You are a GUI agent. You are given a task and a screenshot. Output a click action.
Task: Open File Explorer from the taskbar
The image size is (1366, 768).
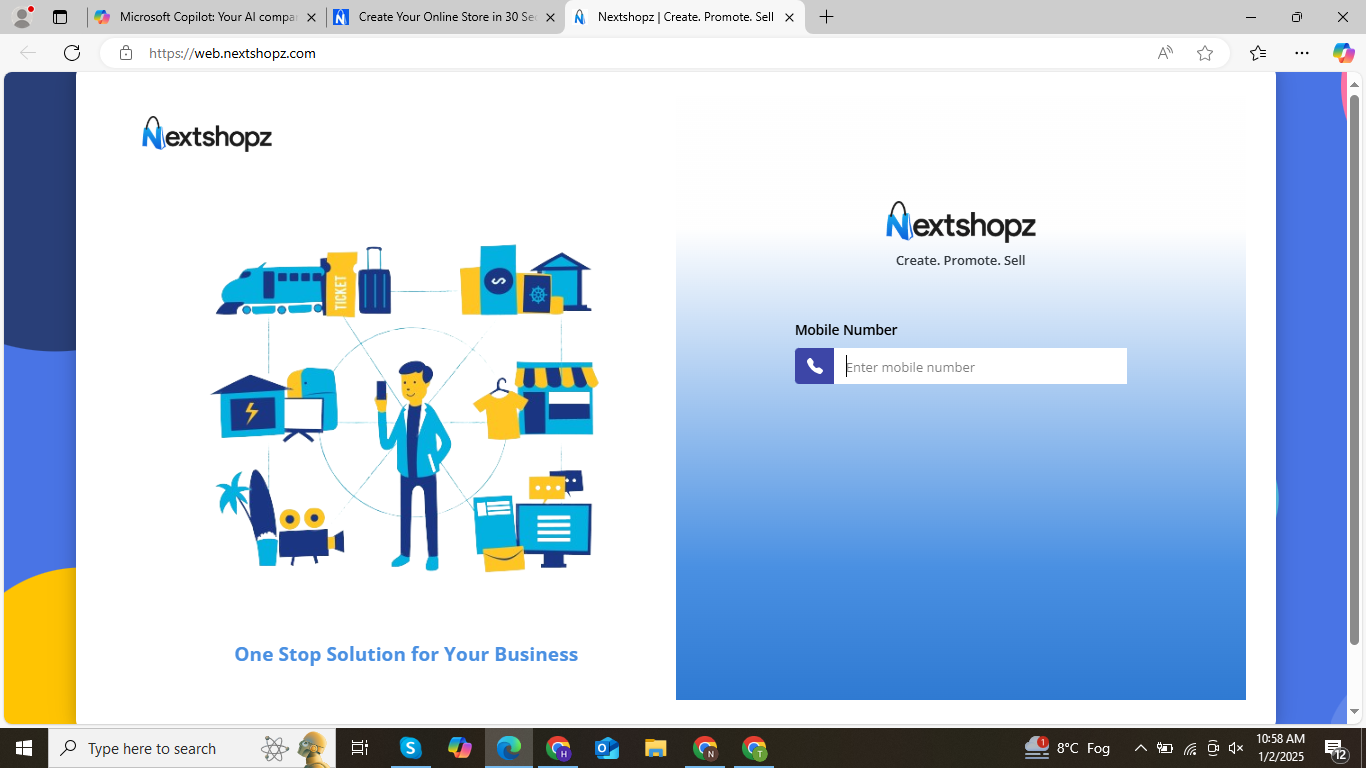pos(656,748)
